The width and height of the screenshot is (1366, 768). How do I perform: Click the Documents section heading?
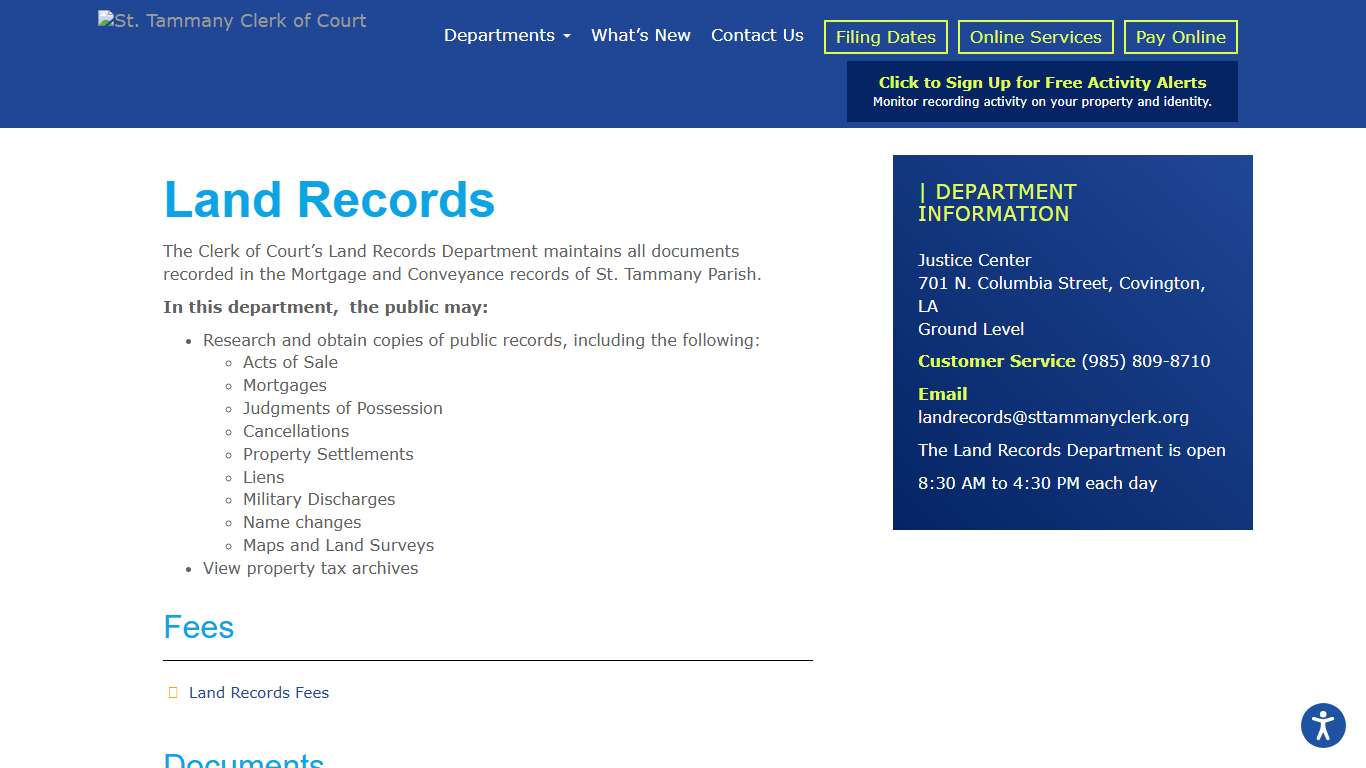[243, 759]
